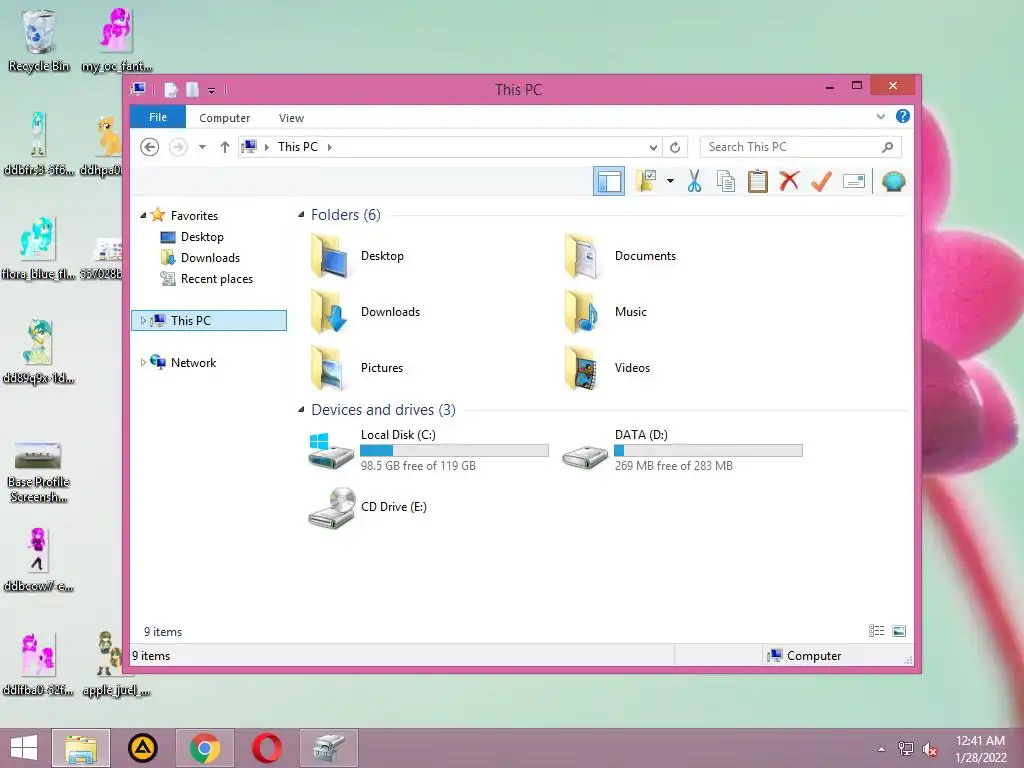
Task: Expand the Network tree node
Action: coord(143,362)
